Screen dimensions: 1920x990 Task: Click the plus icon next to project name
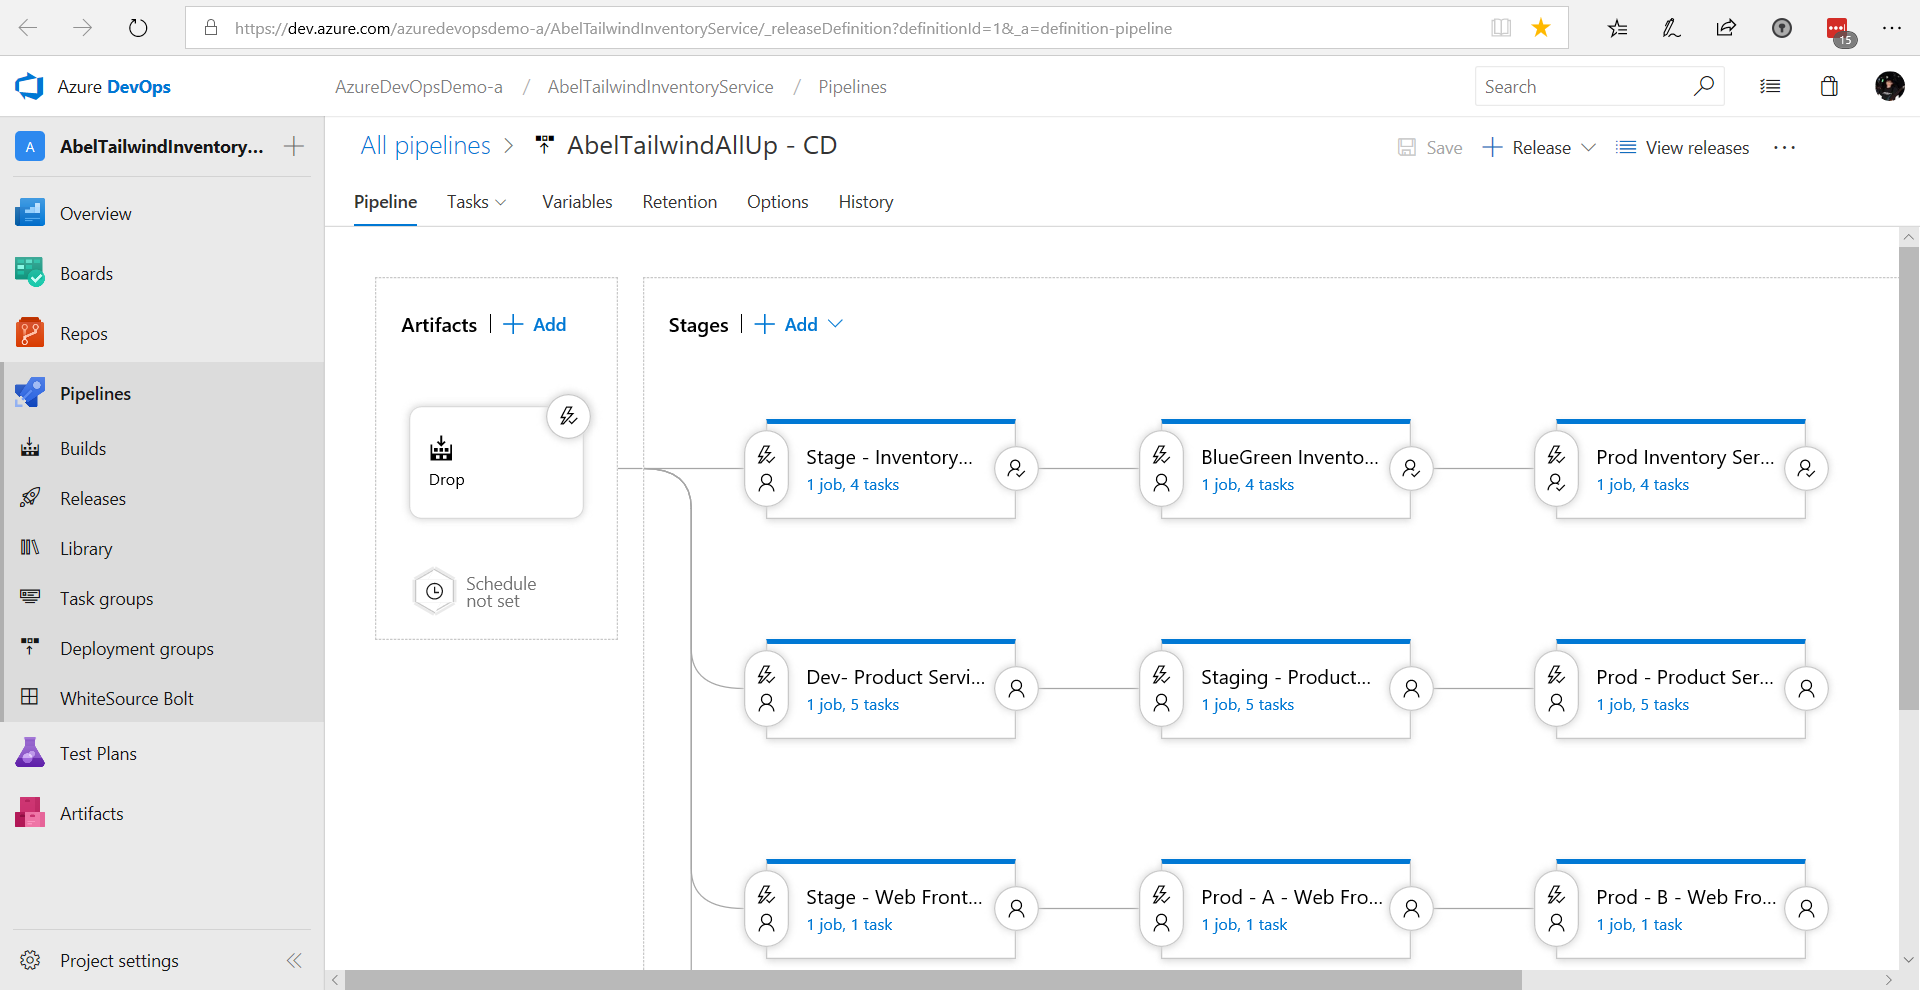[x=294, y=147]
